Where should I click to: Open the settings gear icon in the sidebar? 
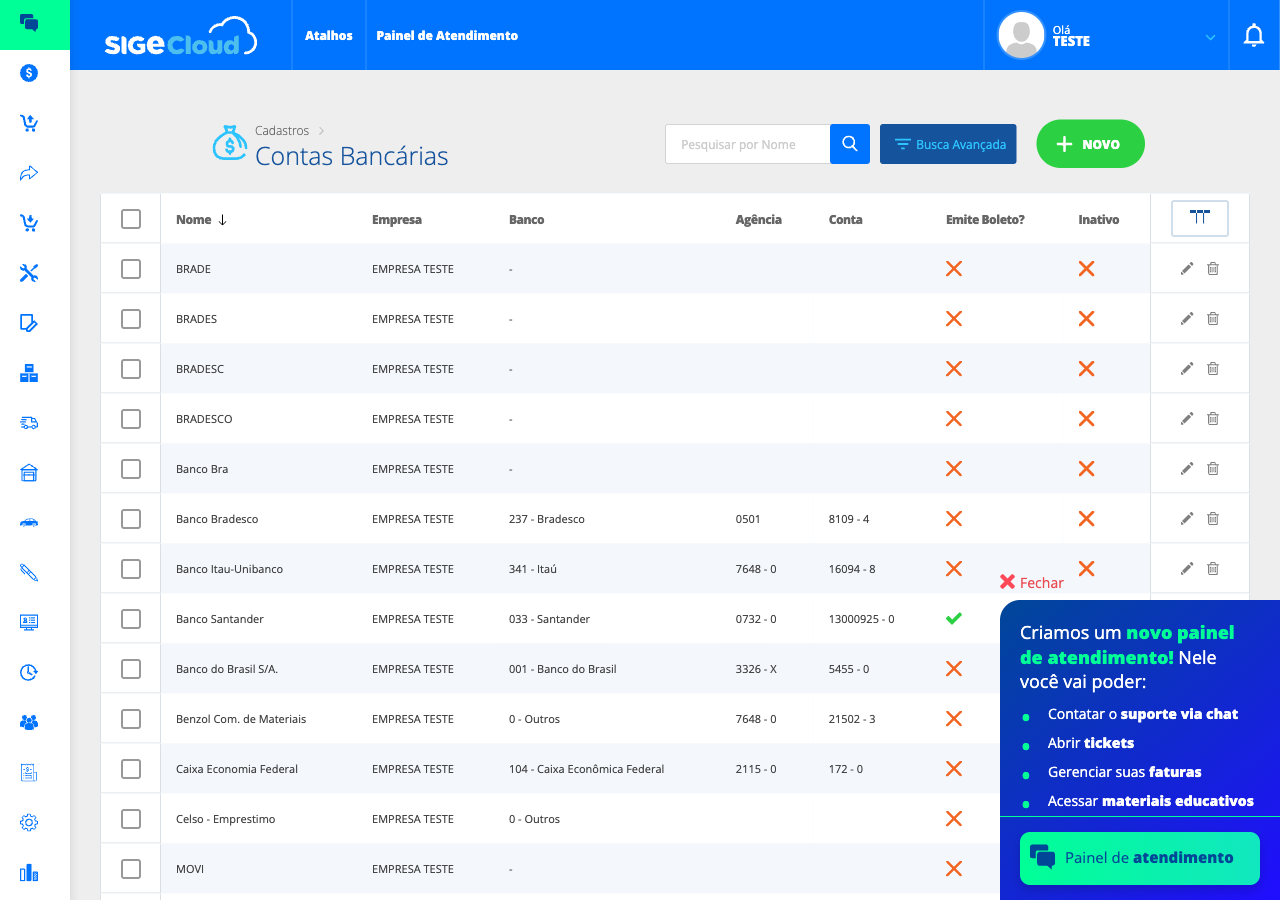28,823
